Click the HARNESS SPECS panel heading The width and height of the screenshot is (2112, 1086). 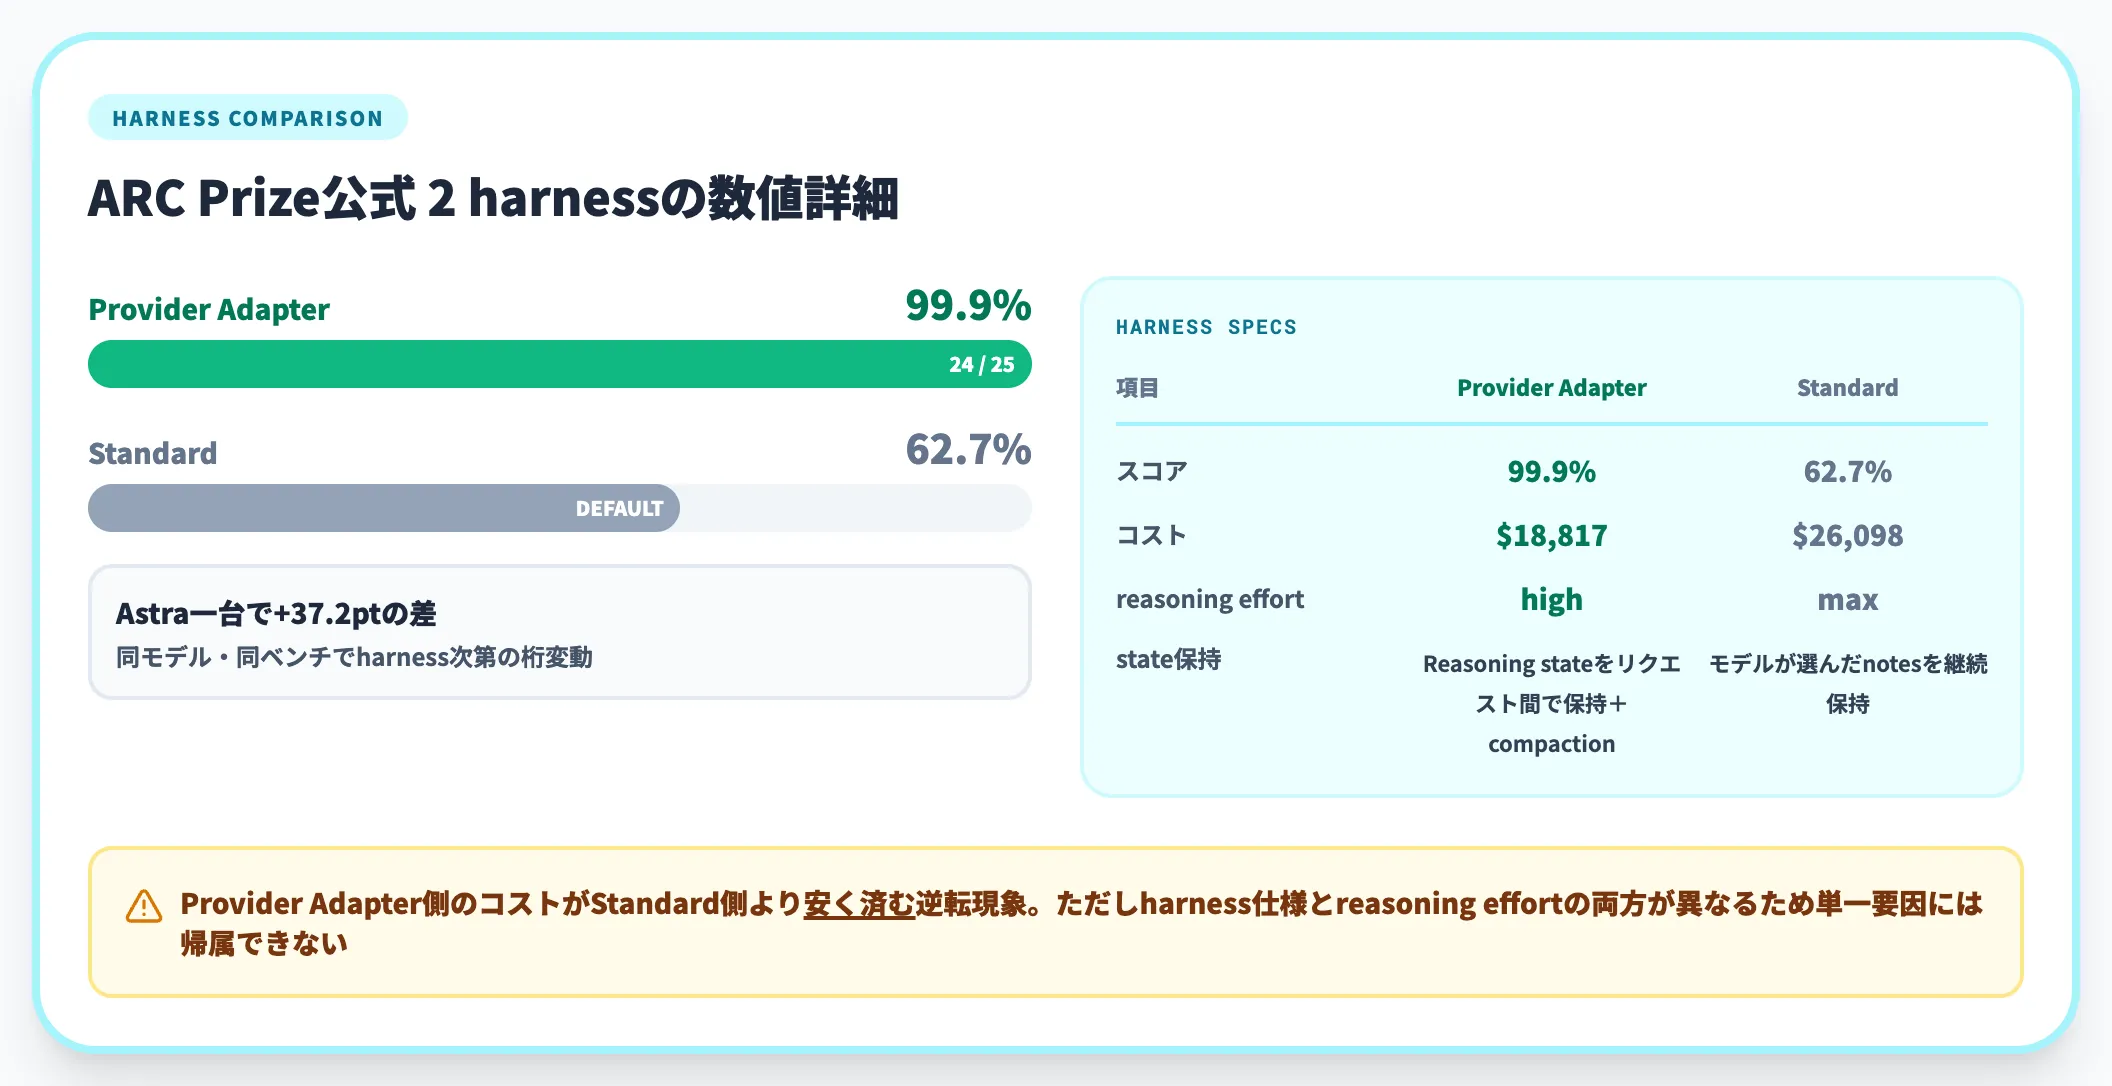1206,327
